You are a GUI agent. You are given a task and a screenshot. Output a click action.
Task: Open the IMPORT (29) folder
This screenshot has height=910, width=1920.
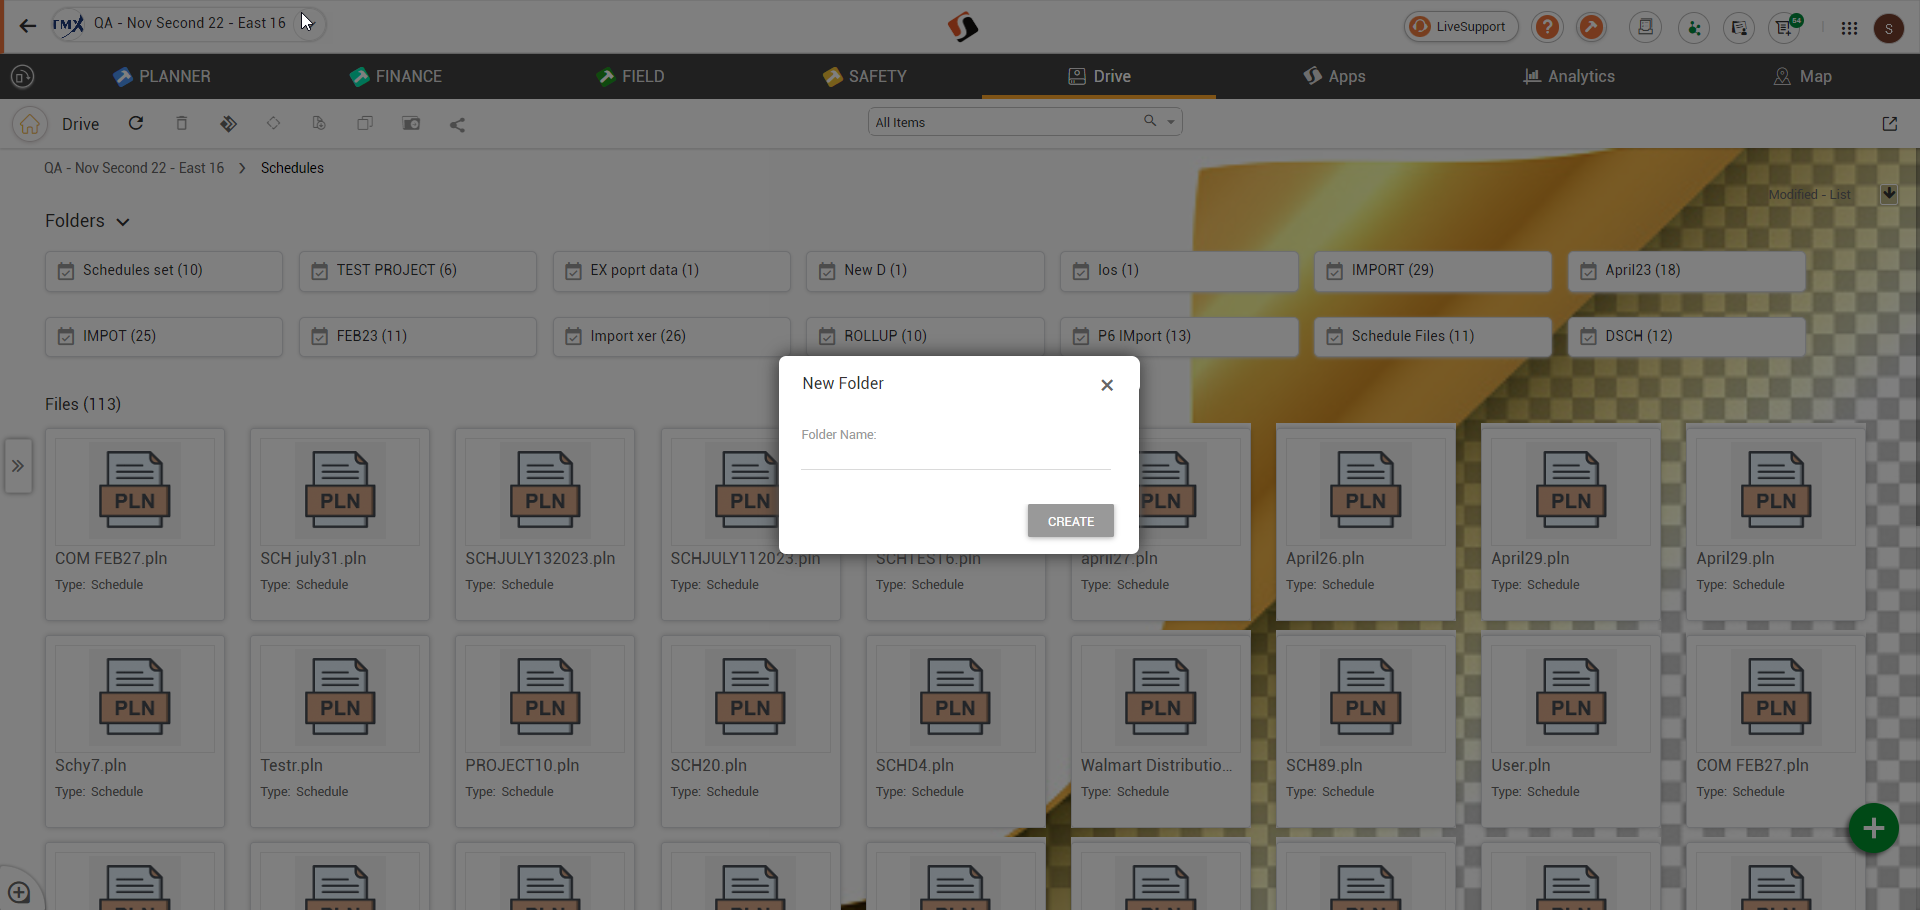pyautogui.click(x=1433, y=271)
